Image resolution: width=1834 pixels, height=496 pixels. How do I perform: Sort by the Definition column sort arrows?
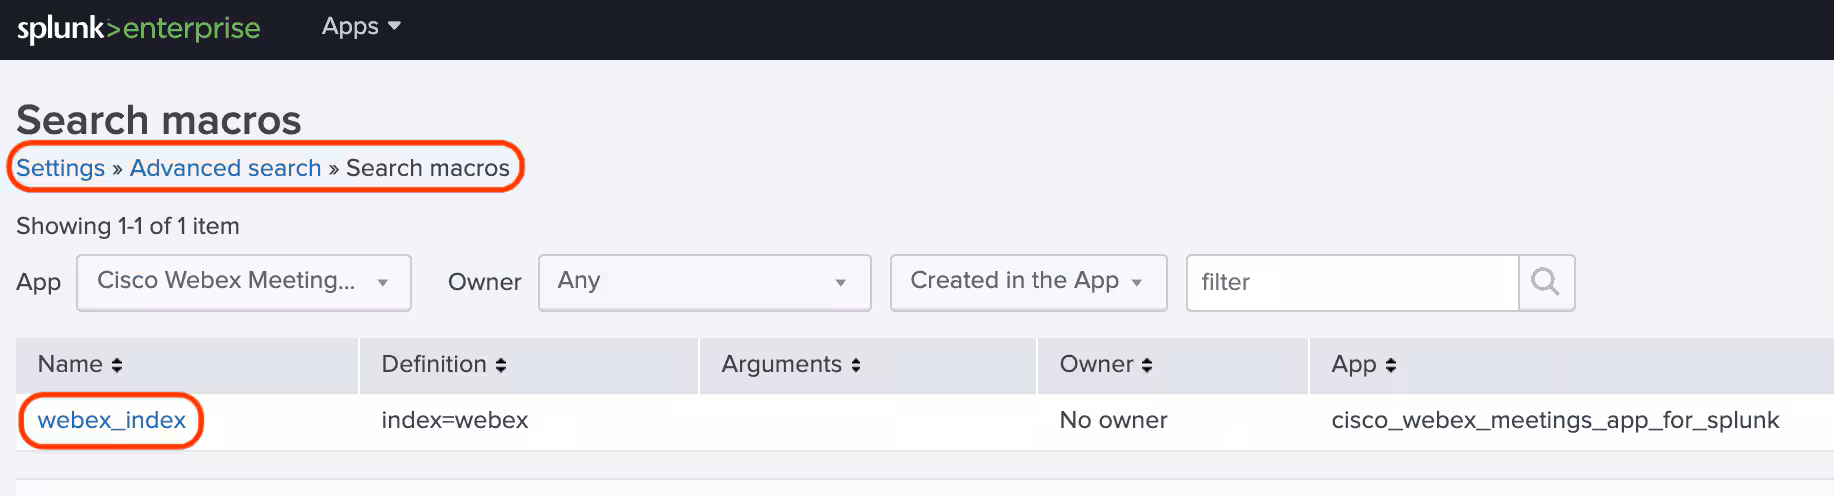tap(501, 366)
